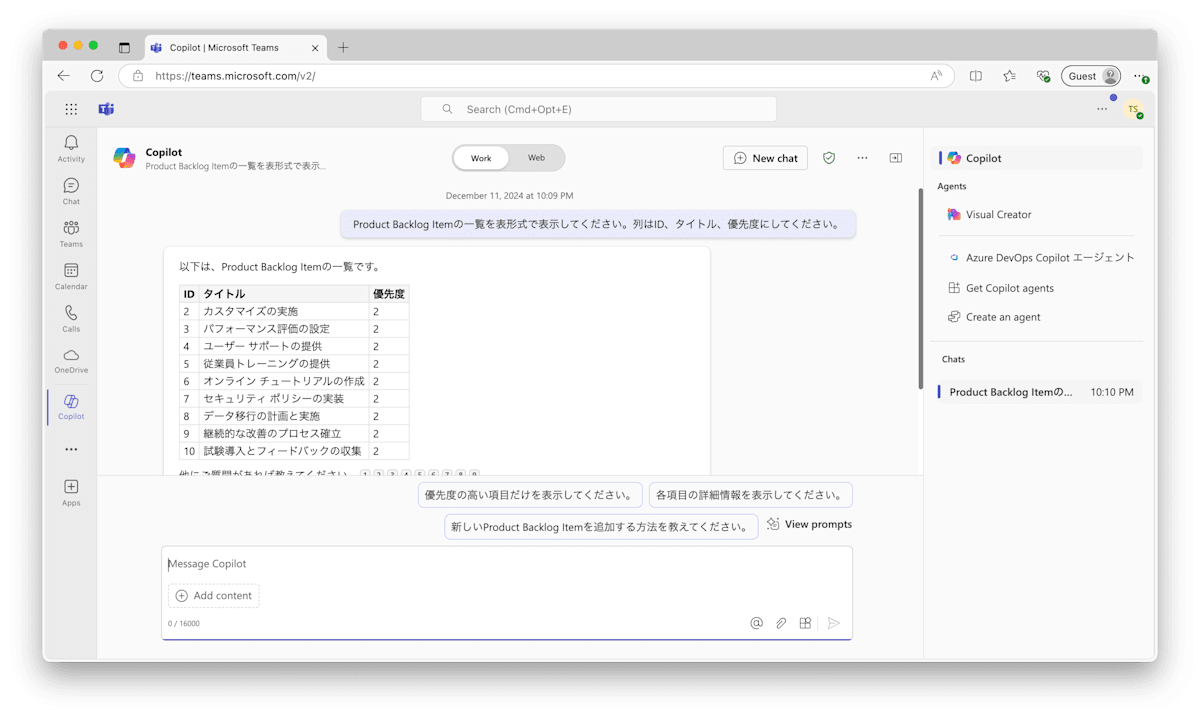
Task: Focus the Teams search box
Action: tap(598, 109)
